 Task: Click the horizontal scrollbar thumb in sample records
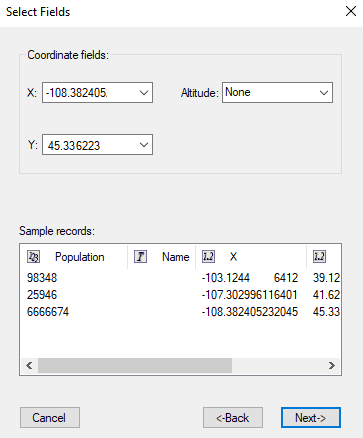point(135,365)
